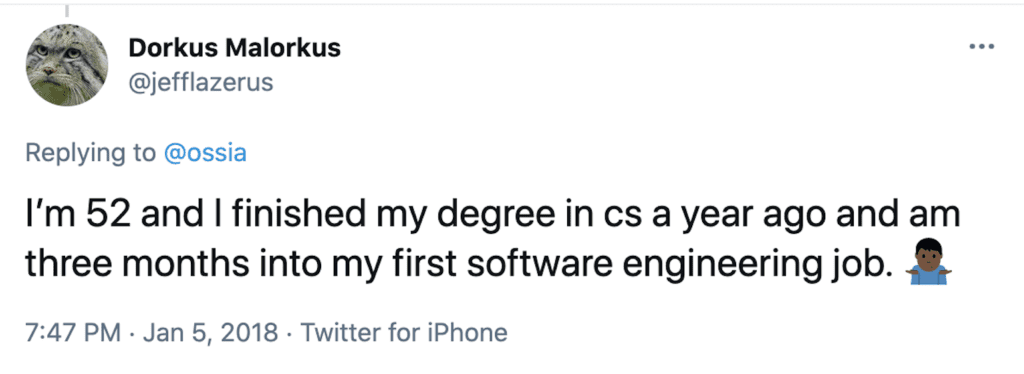
Task: Click the 7:47 PM timestamp
Action: (x=73, y=333)
